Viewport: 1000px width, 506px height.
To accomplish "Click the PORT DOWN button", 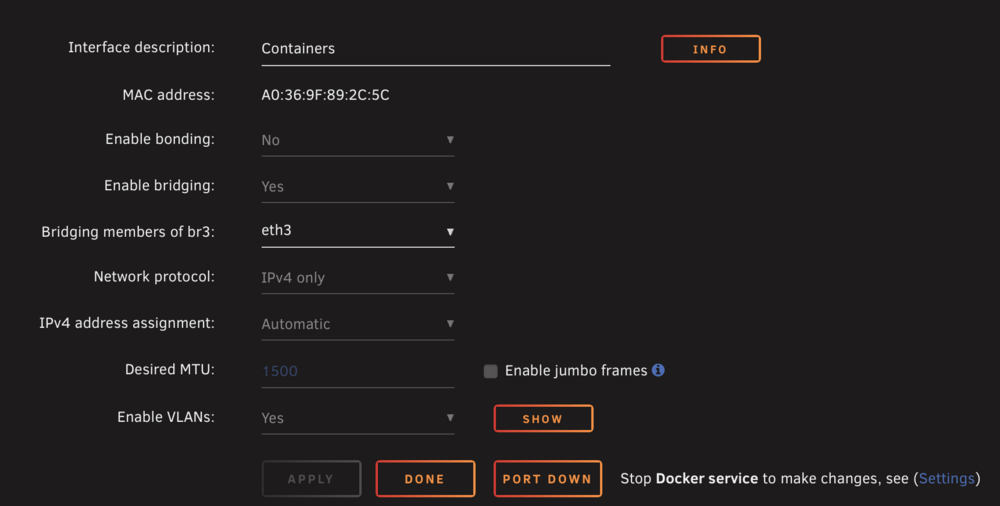I will [x=547, y=479].
